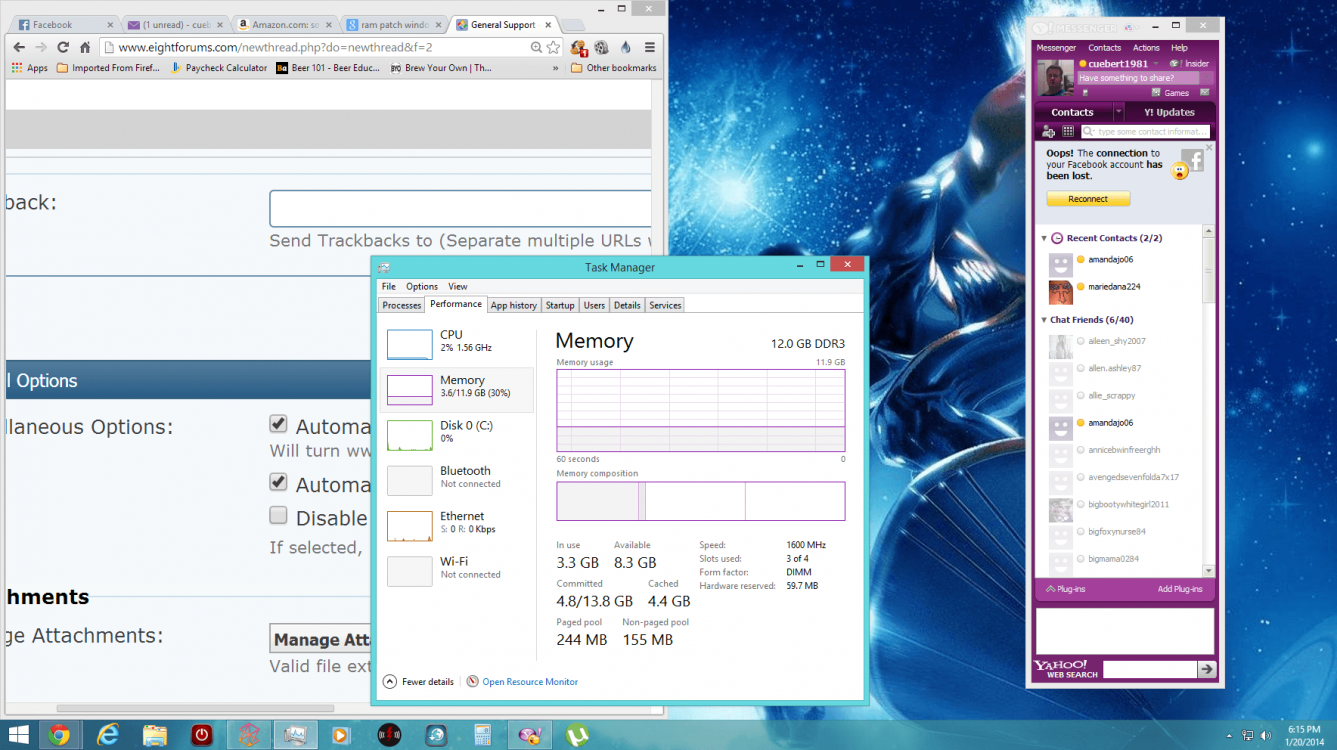Check the 'Disable' checkbox in forum options
1337x750 pixels.
278,516
